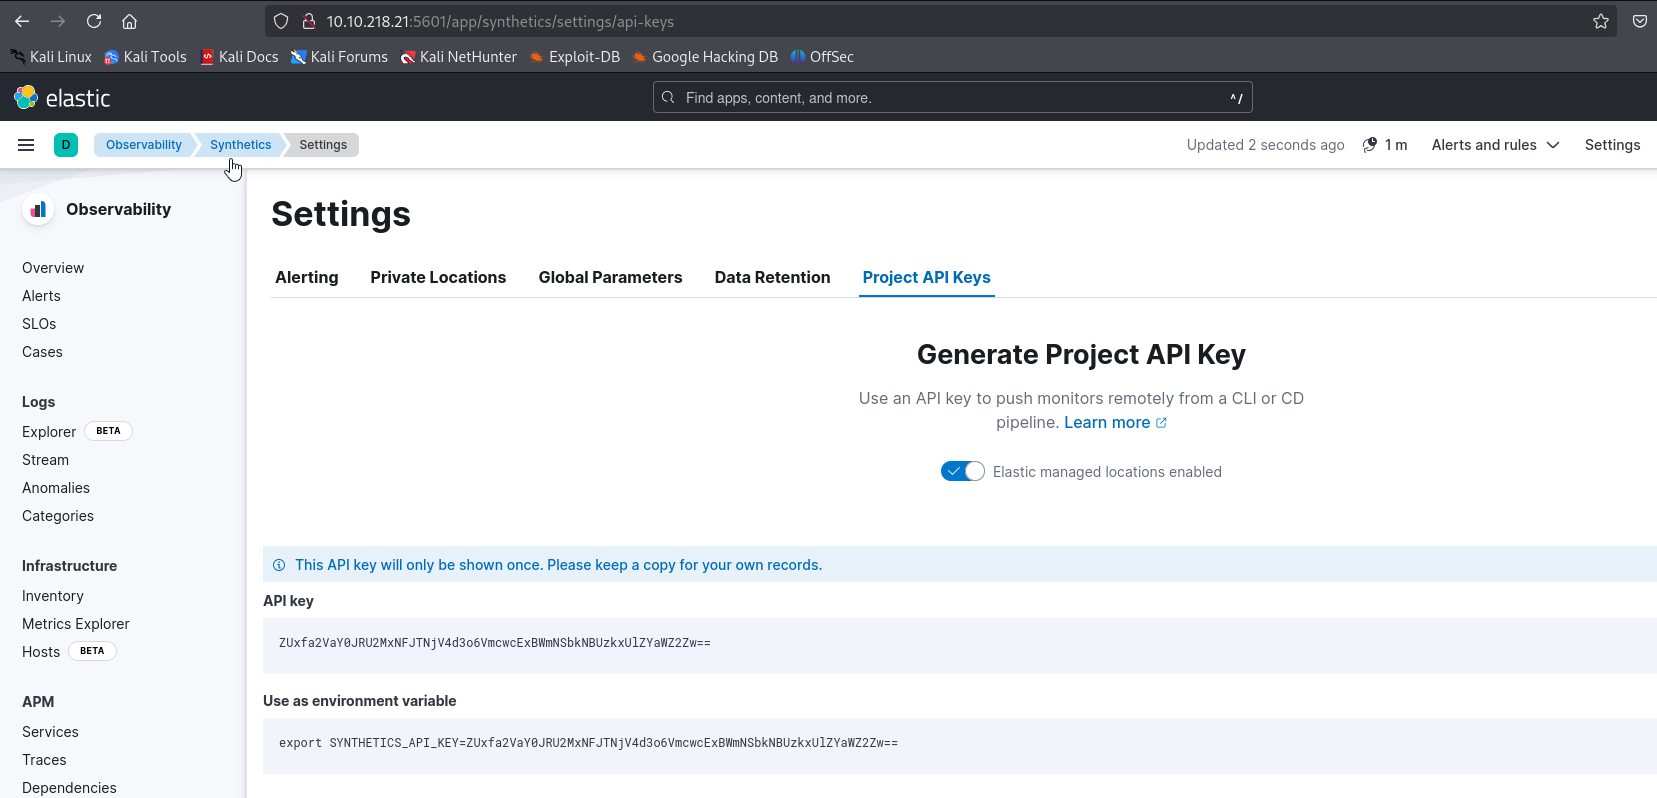Screen dimensions: 1657x798
Task: Switch to the Alerting tab
Action: pyautogui.click(x=307, y=277)
